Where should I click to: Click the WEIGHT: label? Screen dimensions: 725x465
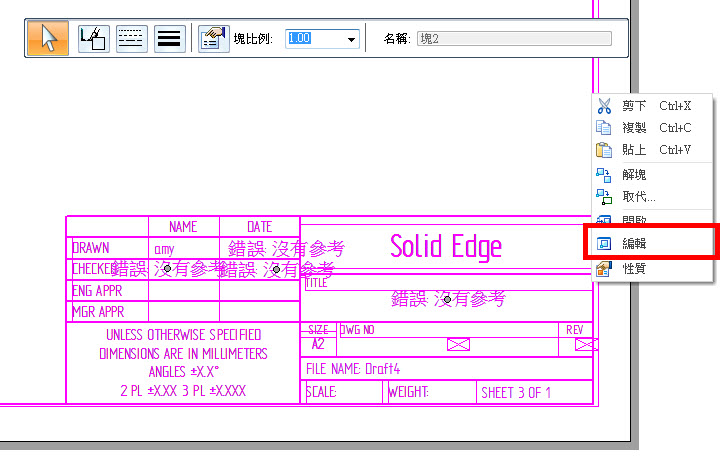point(409,392)
